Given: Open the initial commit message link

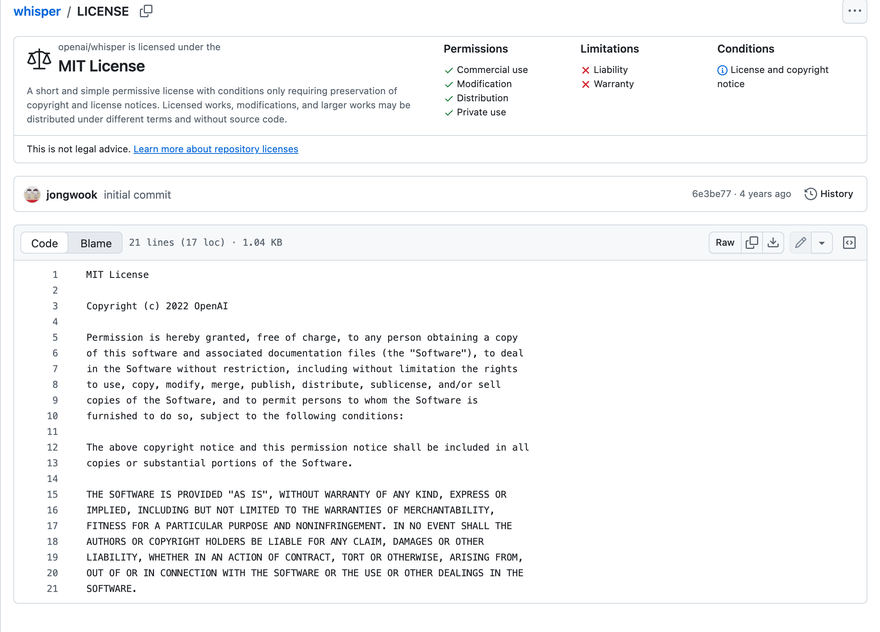Looking at the screenshot, I should tap(137, 195).
